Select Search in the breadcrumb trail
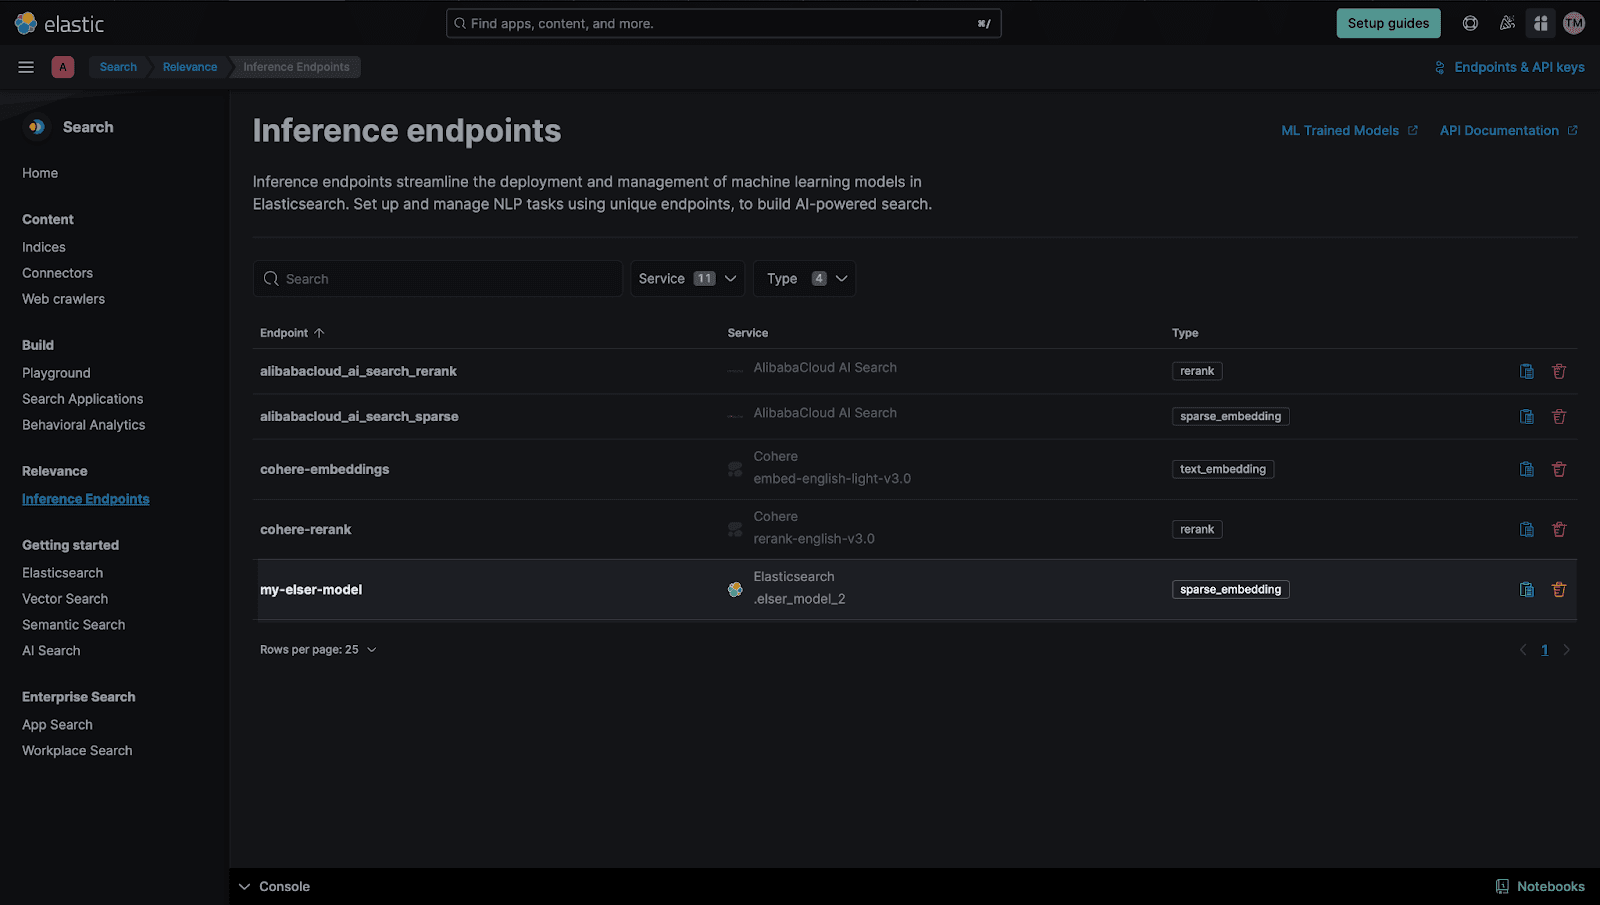This screenshot has height=905, width=1600. [117, 67]
